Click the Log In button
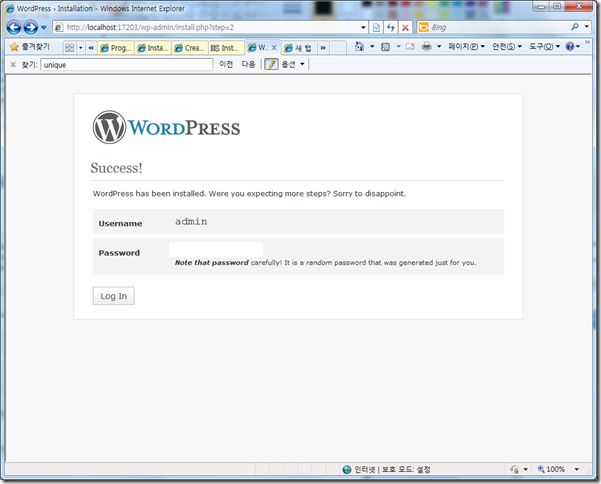 [113, 296]
